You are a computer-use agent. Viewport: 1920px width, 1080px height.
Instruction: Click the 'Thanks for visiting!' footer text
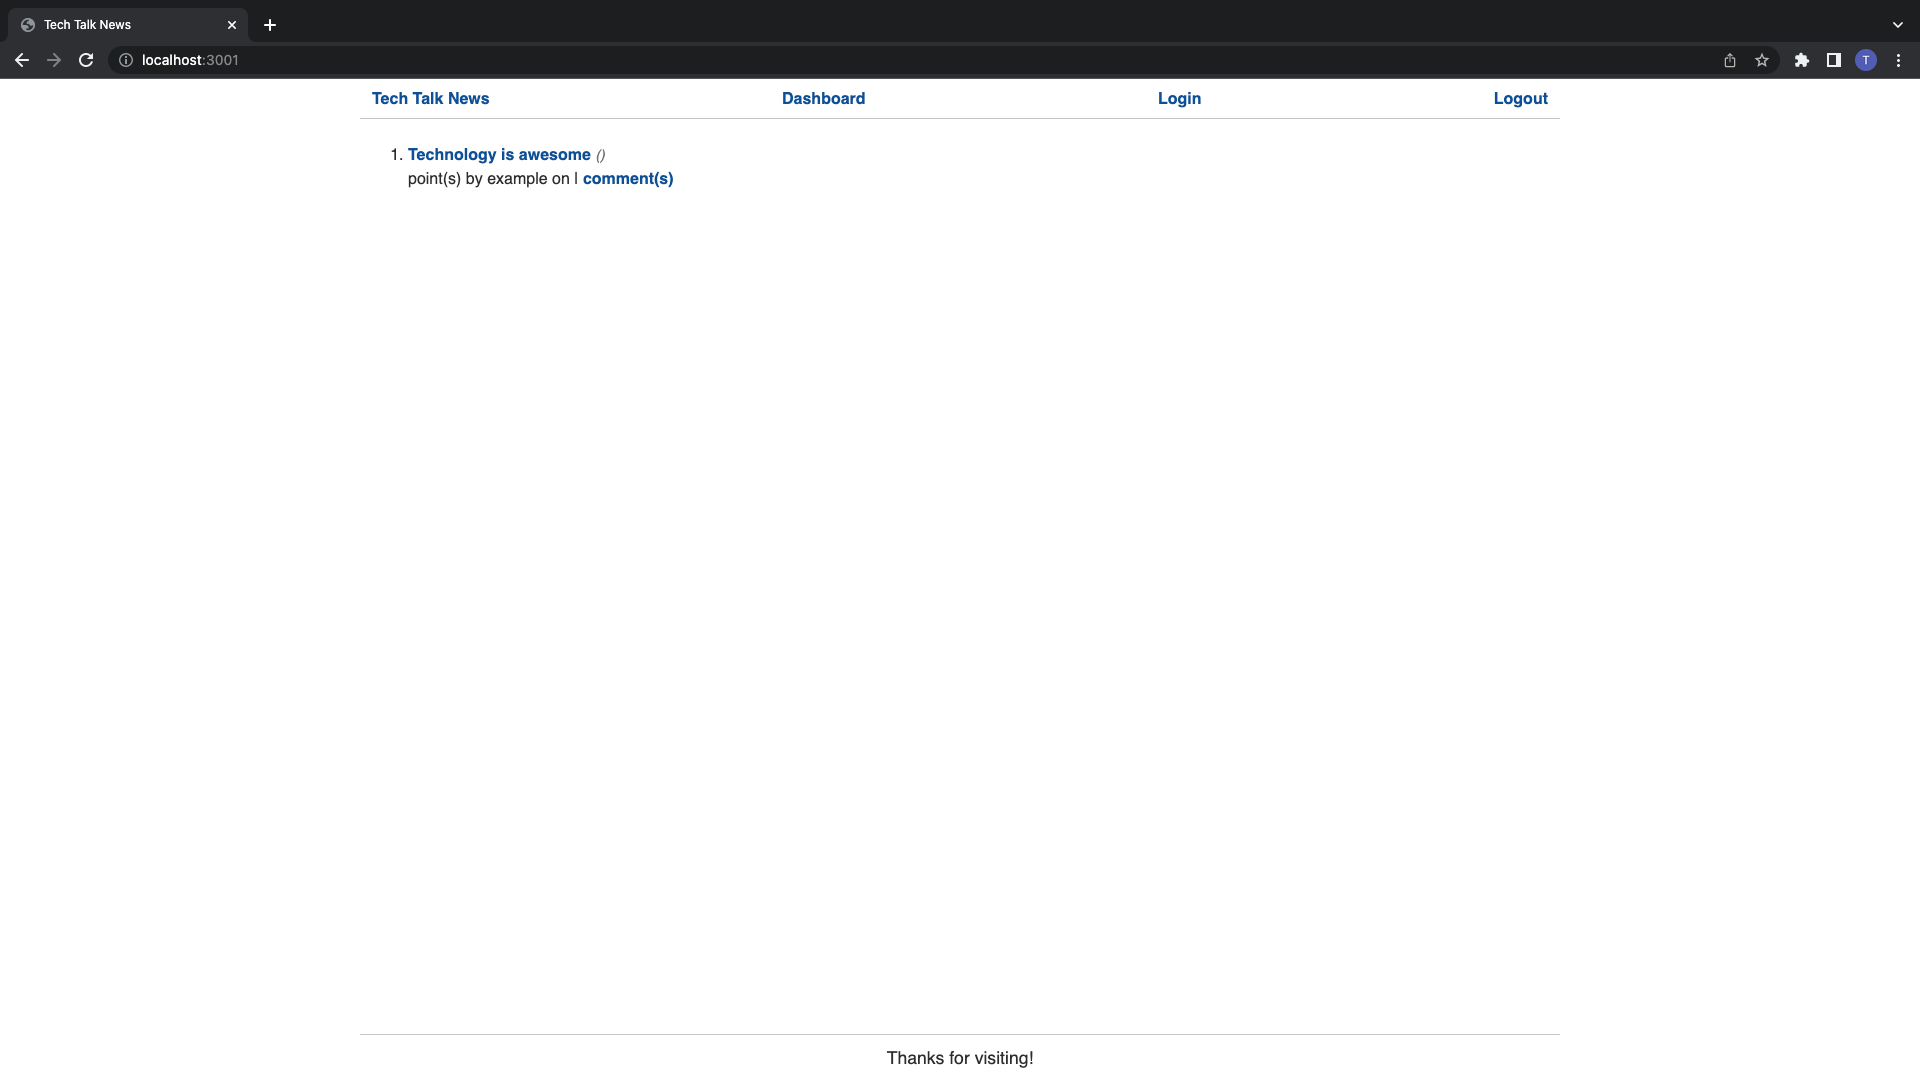tap(960, 1058)
